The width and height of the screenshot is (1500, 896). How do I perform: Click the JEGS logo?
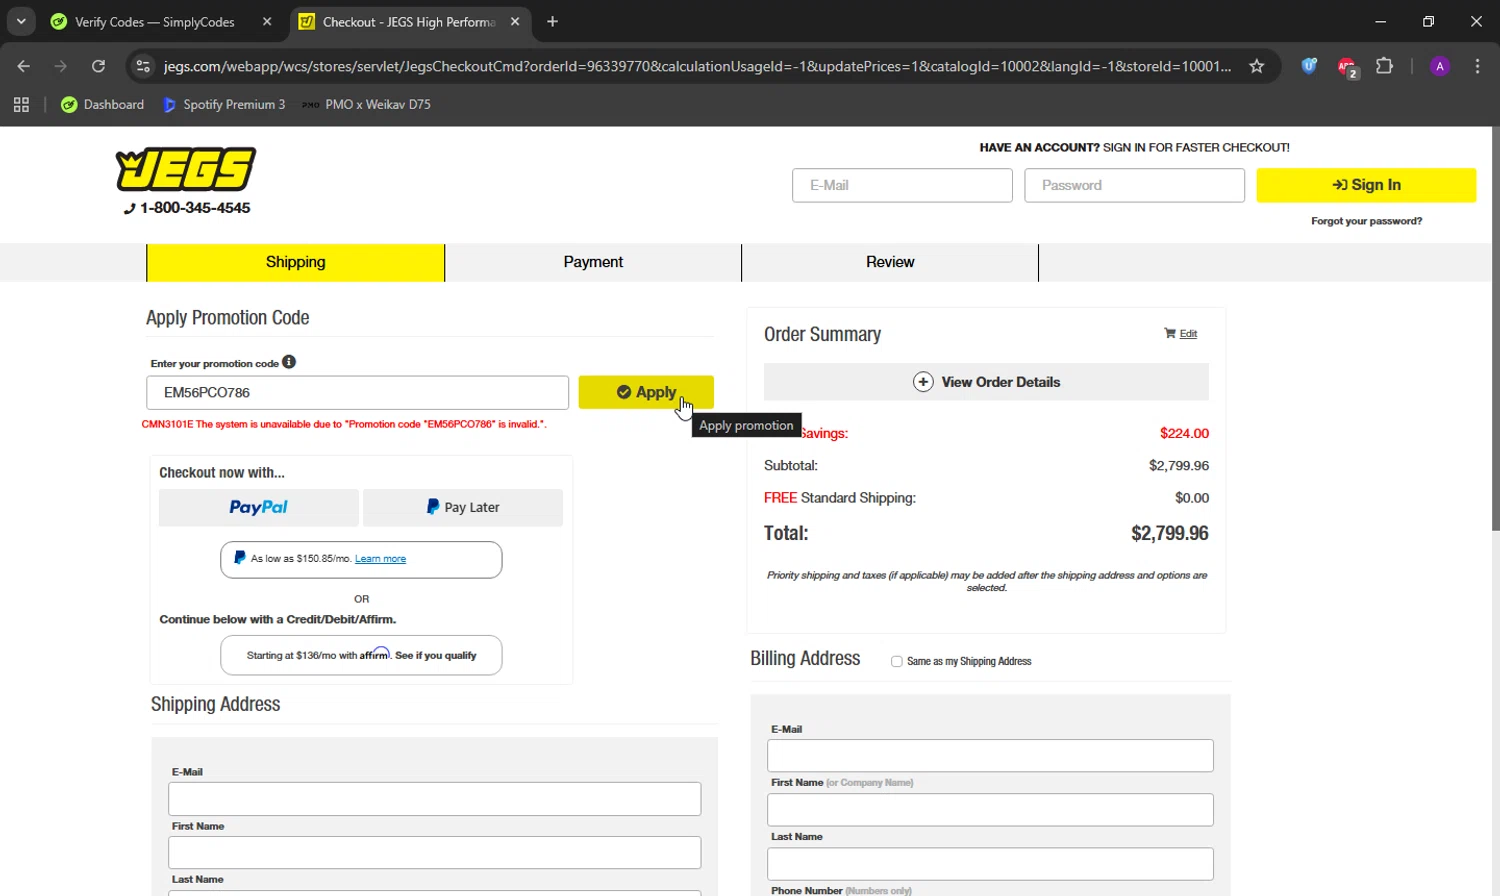tap(186, 169)
